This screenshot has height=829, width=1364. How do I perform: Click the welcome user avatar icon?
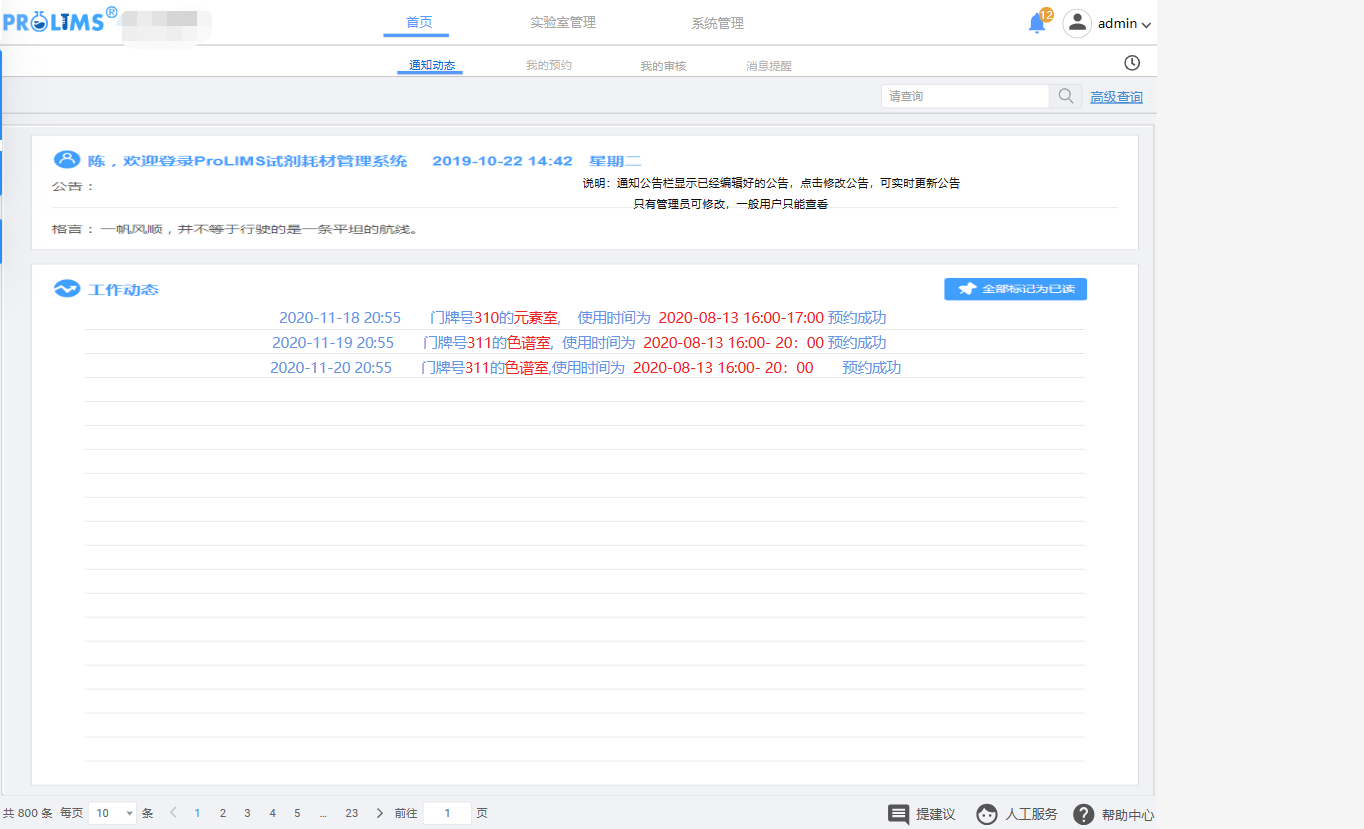pyautogui.click(x=66, y=159)
